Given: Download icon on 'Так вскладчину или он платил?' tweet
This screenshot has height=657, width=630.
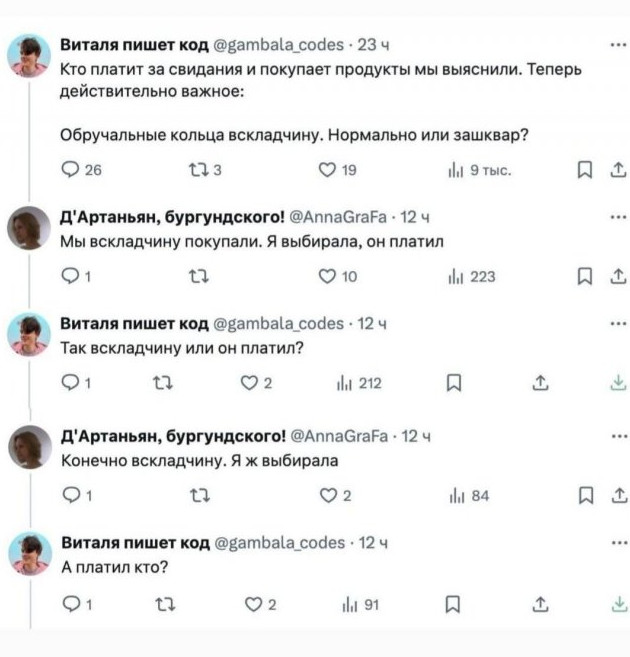Looking at the screenshot, I should coord(617,381).
